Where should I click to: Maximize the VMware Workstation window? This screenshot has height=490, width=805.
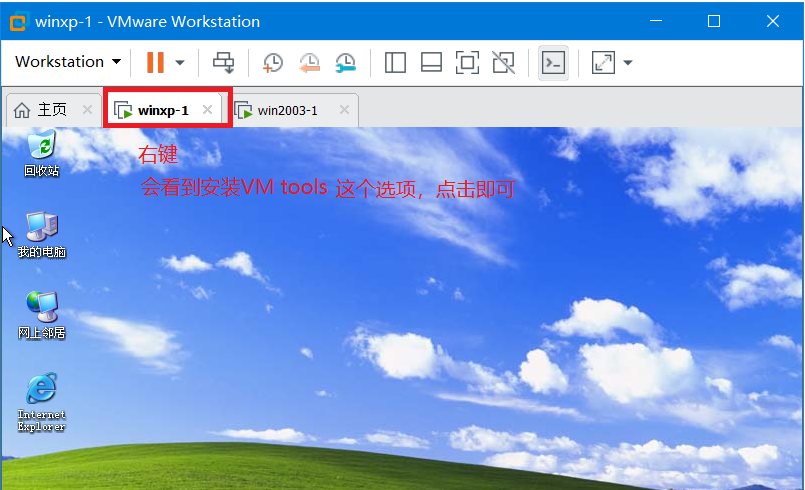click(x=714, y=21)
